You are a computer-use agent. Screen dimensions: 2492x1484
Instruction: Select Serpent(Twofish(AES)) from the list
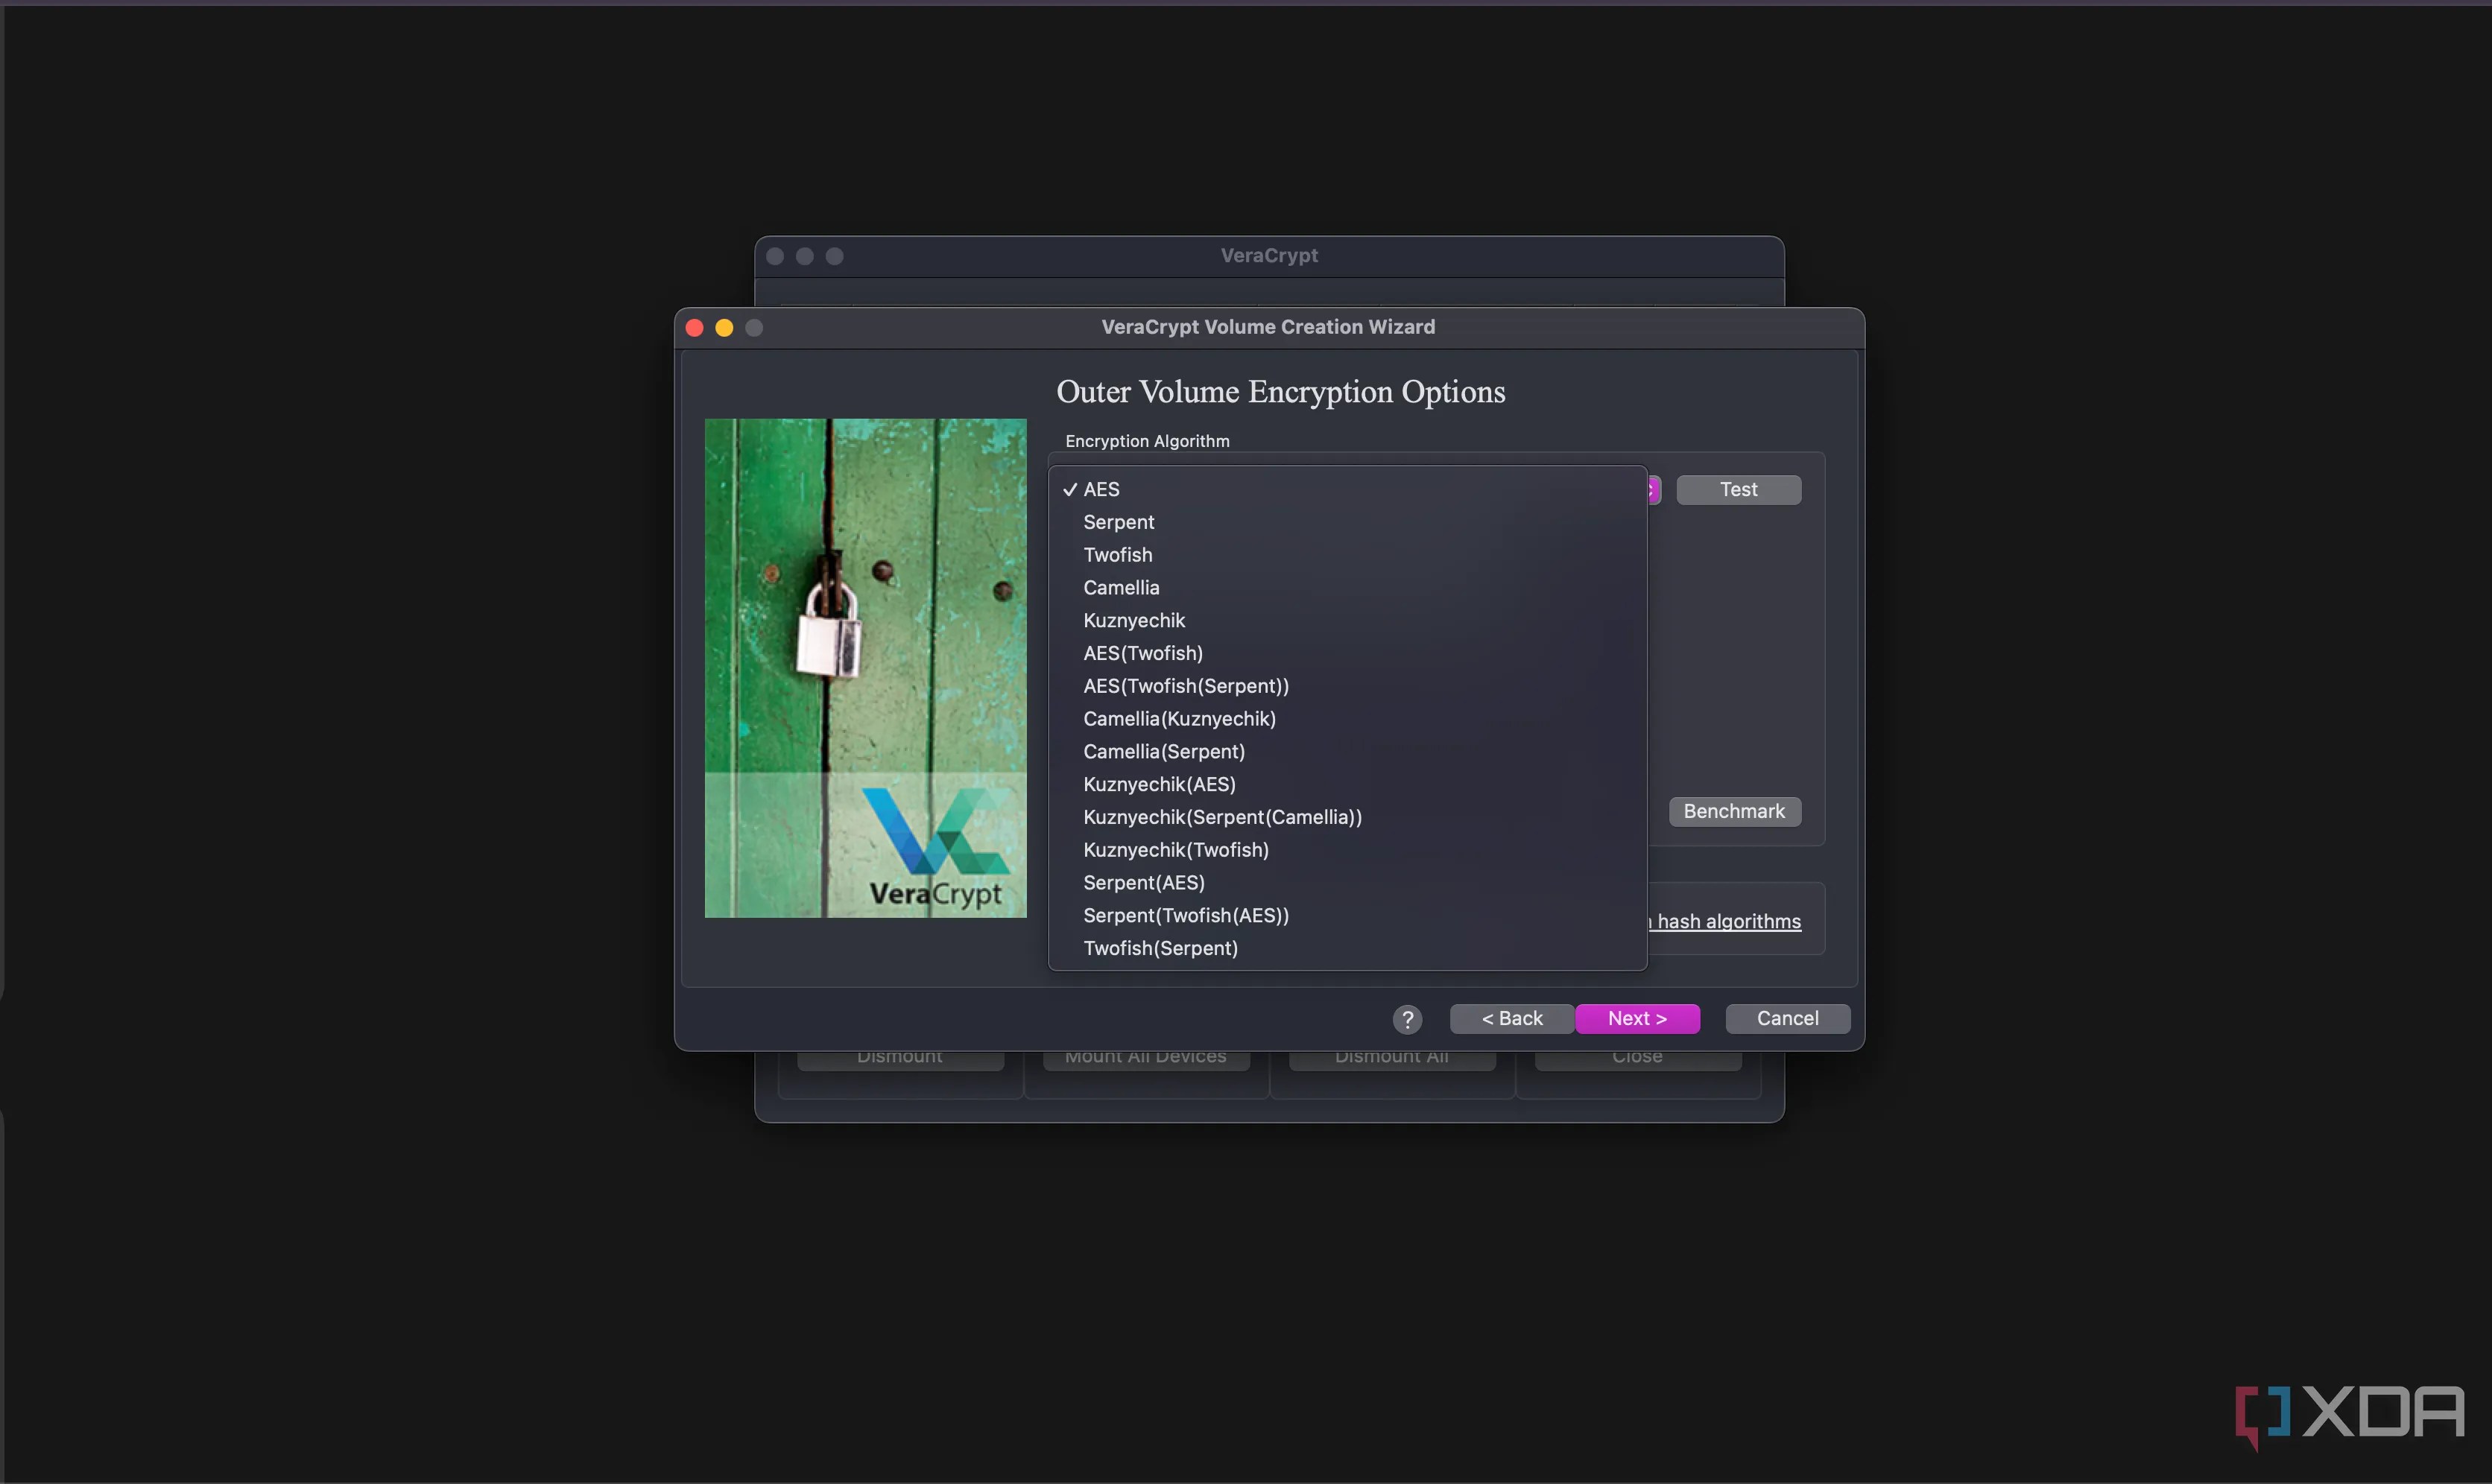coord(1186,915)
